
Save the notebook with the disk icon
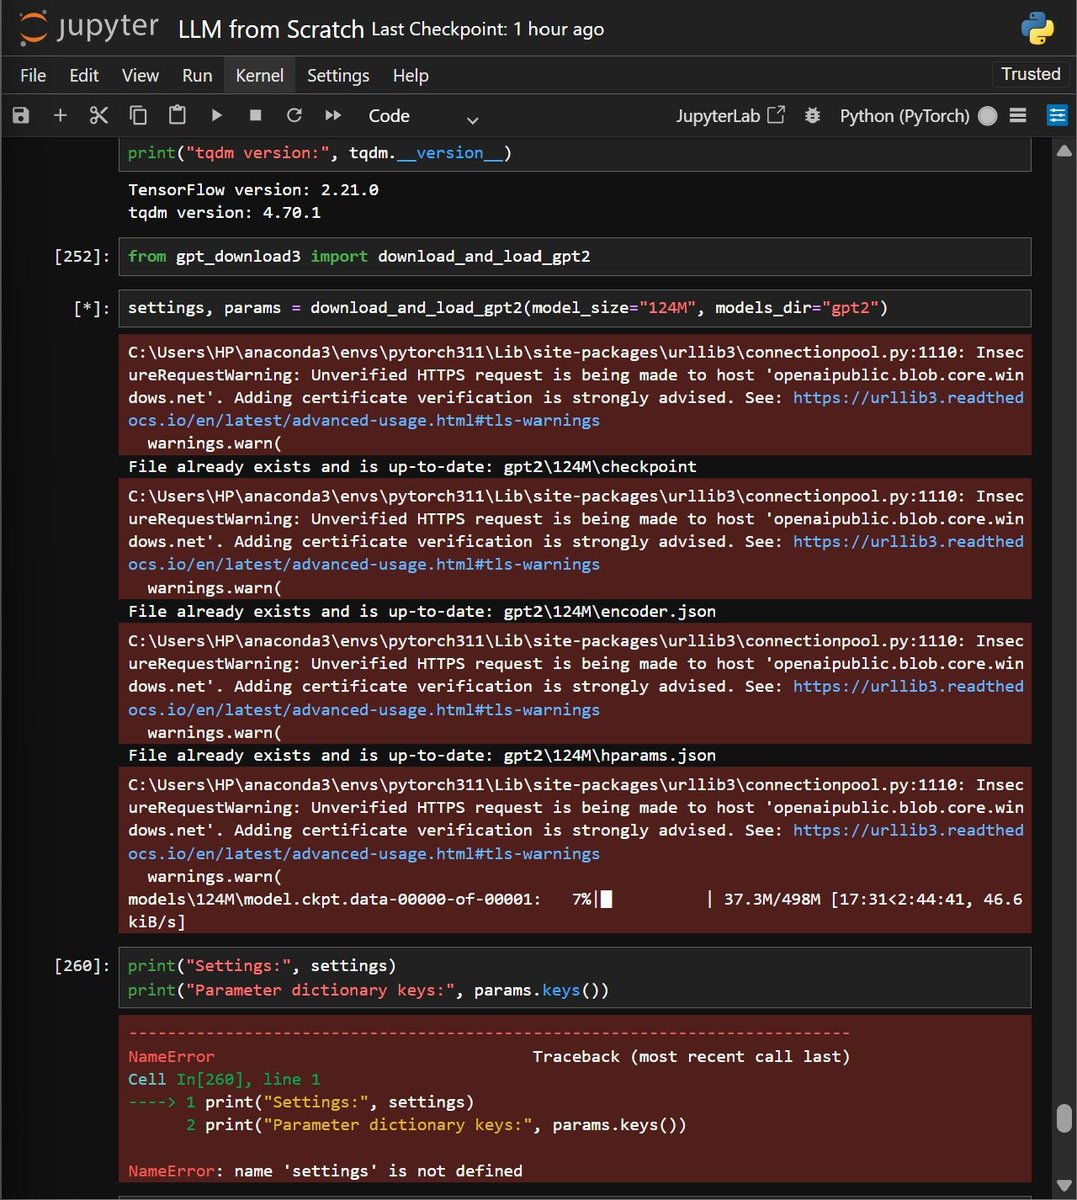pos(21,116)
